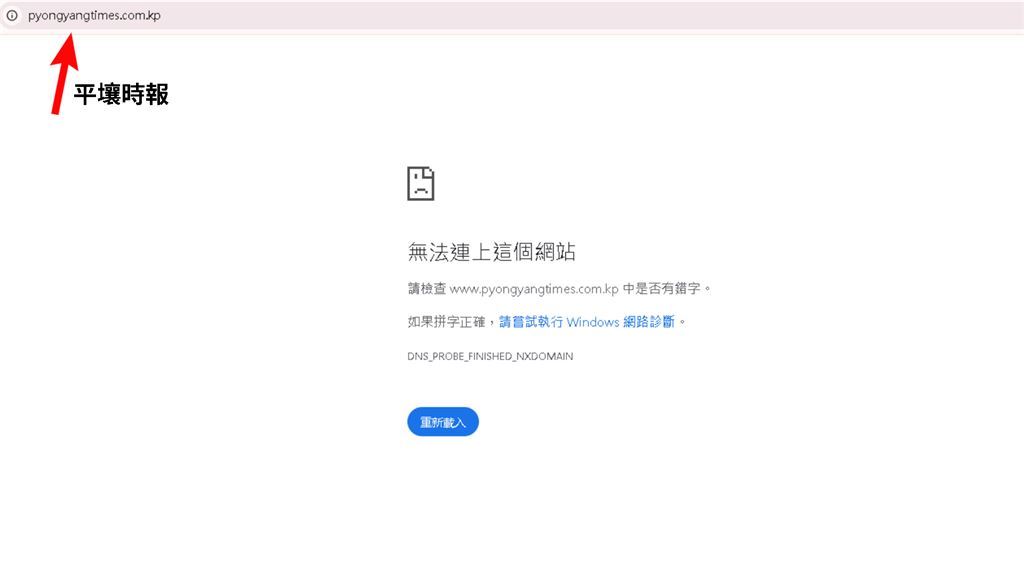The image size is (1024, 576).
Task: Click the DNS_PROBE_FINISHED_NXDOMAIN error code text
Action: tap(490, 357)
